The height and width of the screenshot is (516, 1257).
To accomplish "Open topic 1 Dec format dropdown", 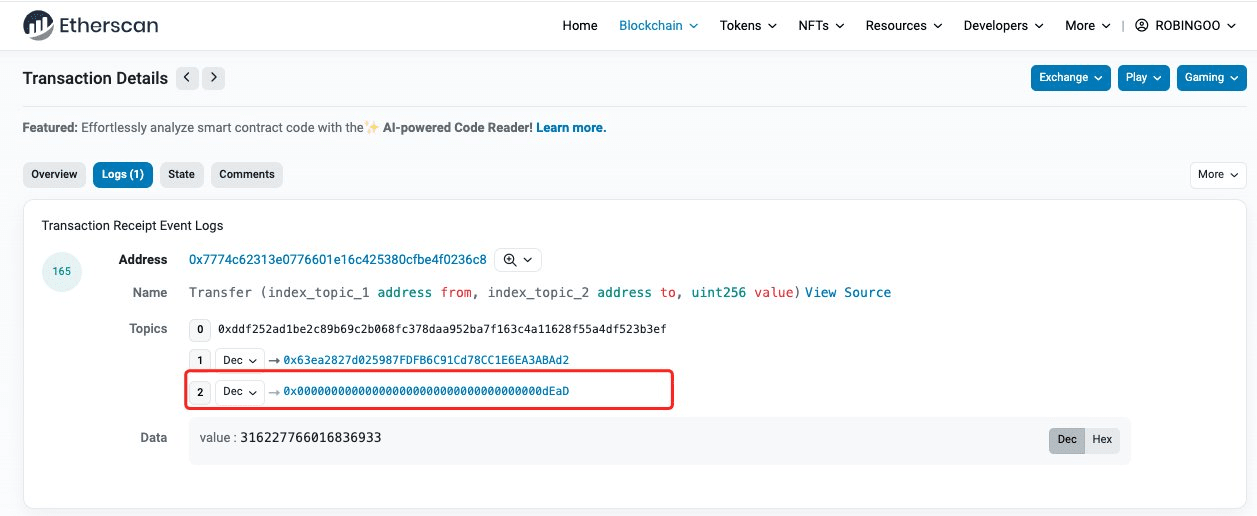I will 240,360.
